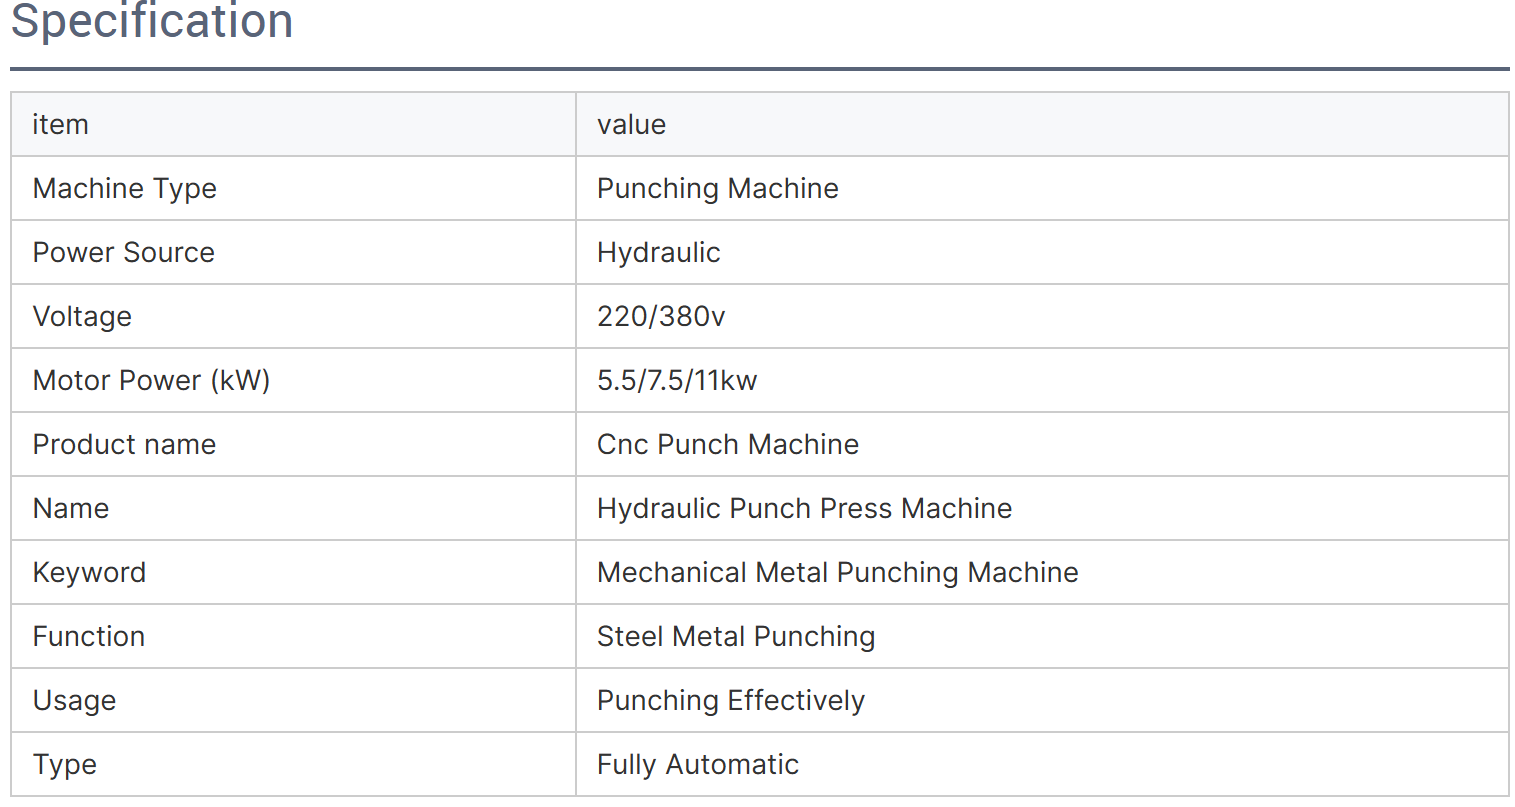
Task: Click the 'Hydraulic' power source value
Action: click(x=658, y=253)
